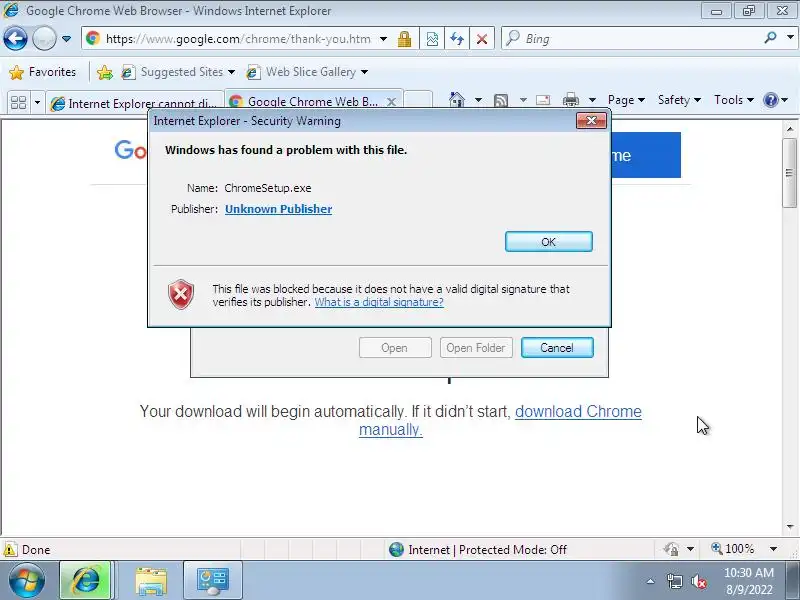Open the Page menu
Screen dimensions: 800x600
click(627, 100)
